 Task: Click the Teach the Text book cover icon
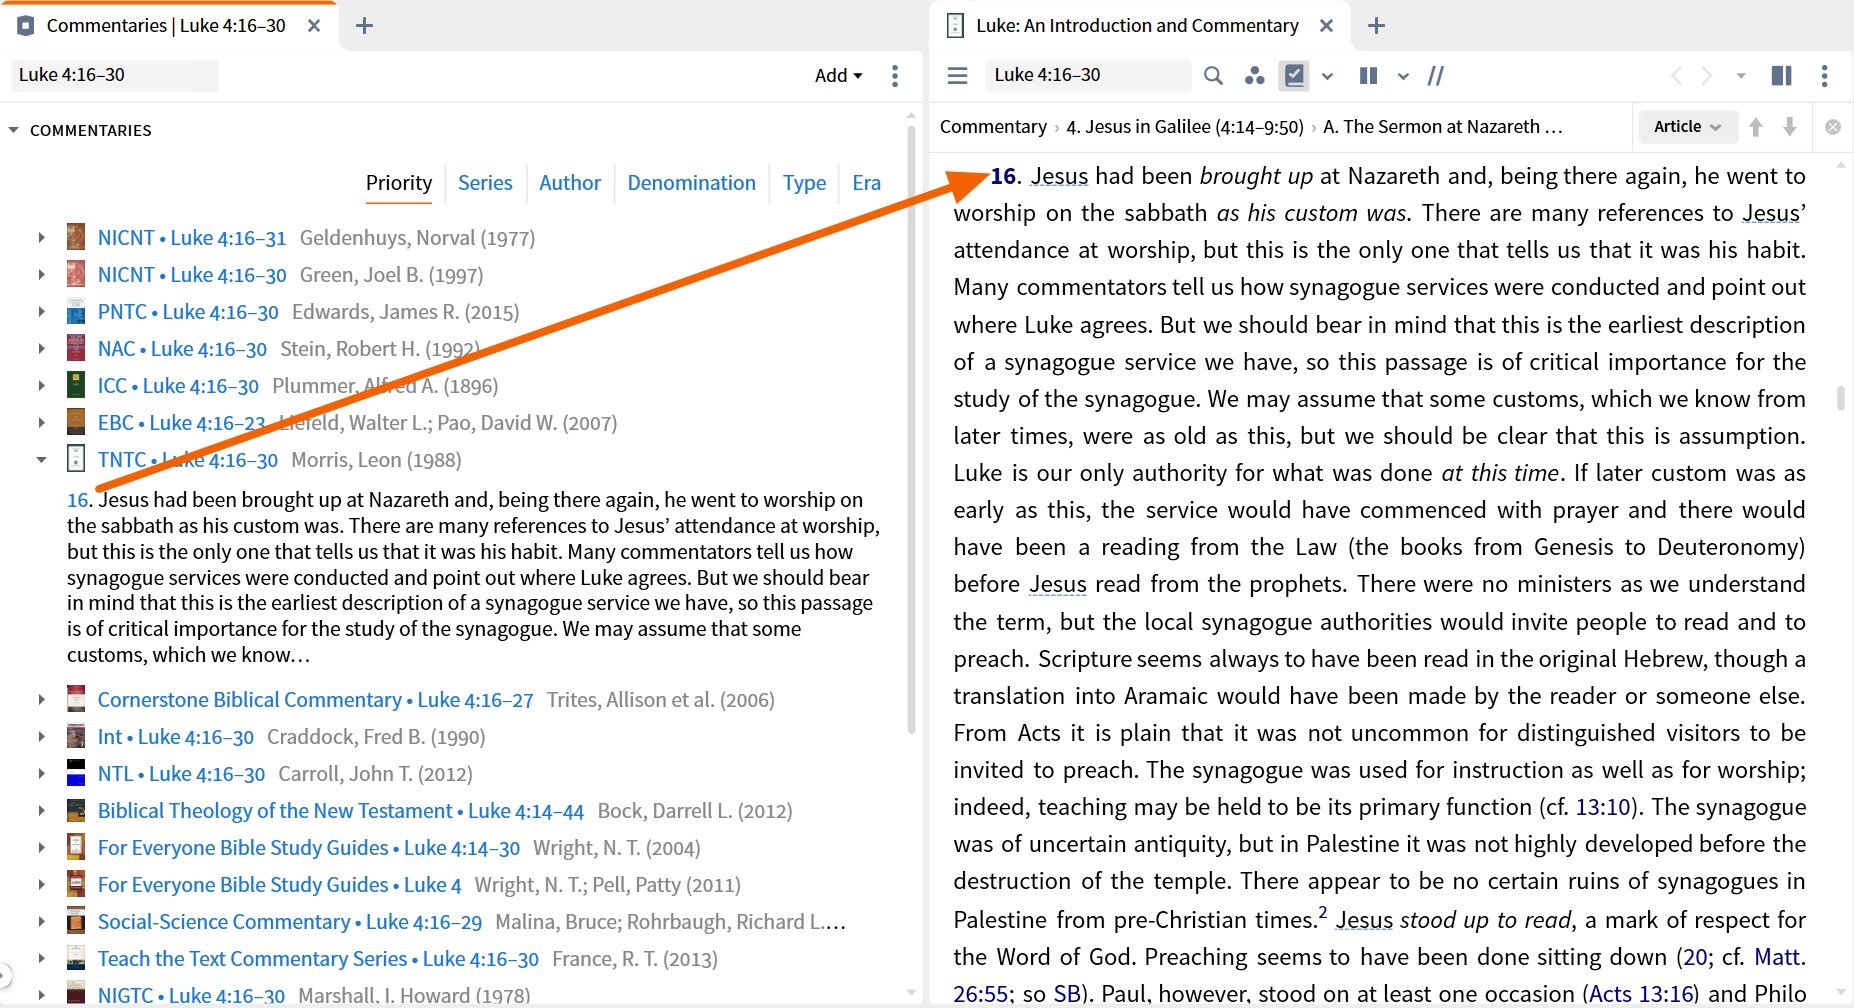(76, 958)
